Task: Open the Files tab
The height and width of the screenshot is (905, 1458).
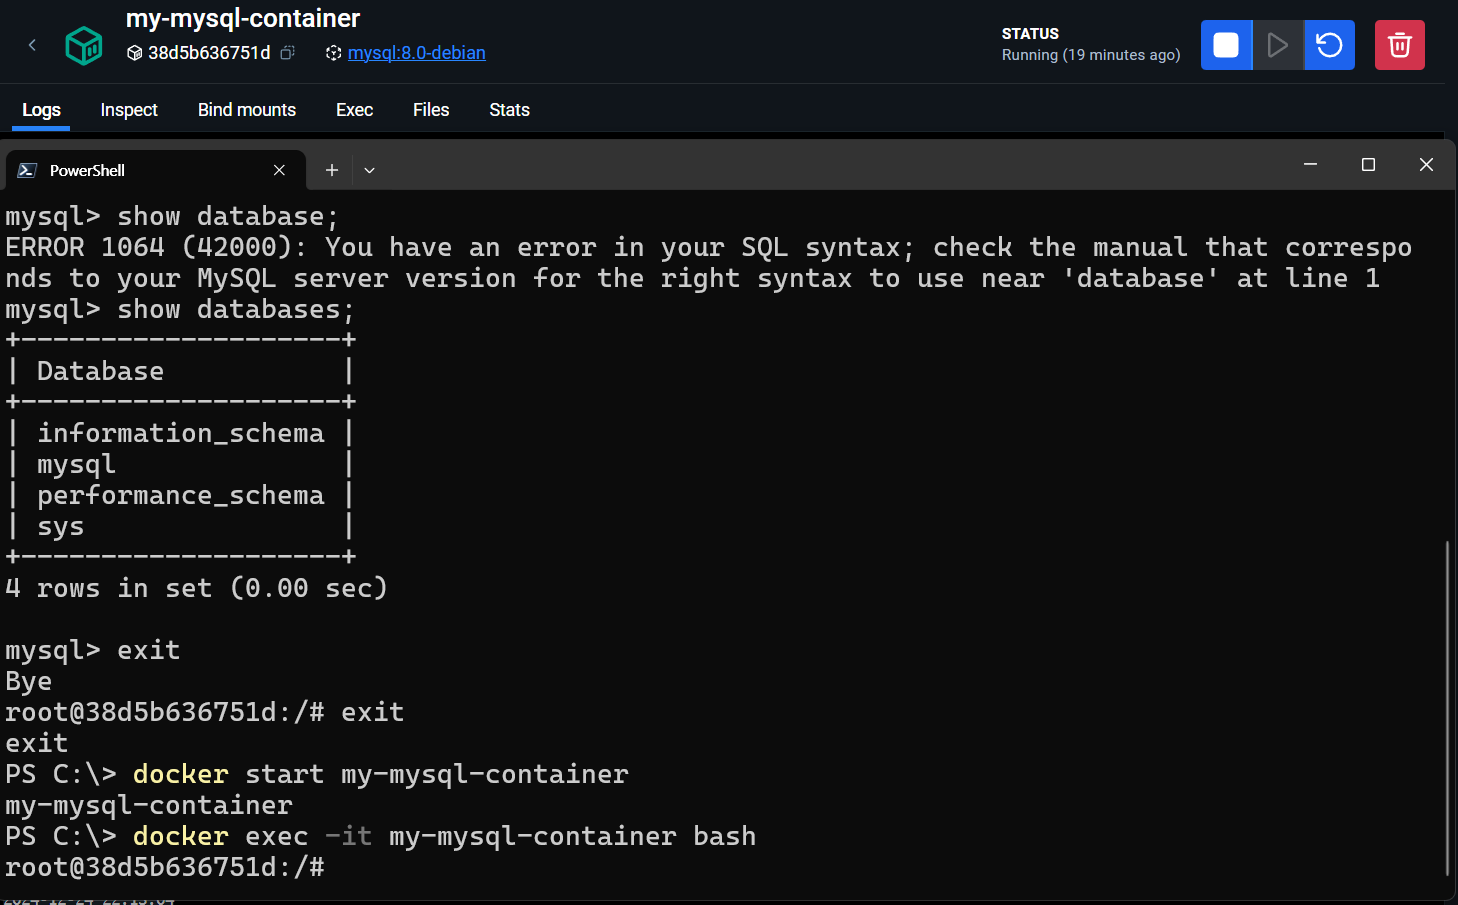Action: pos(431,110)
